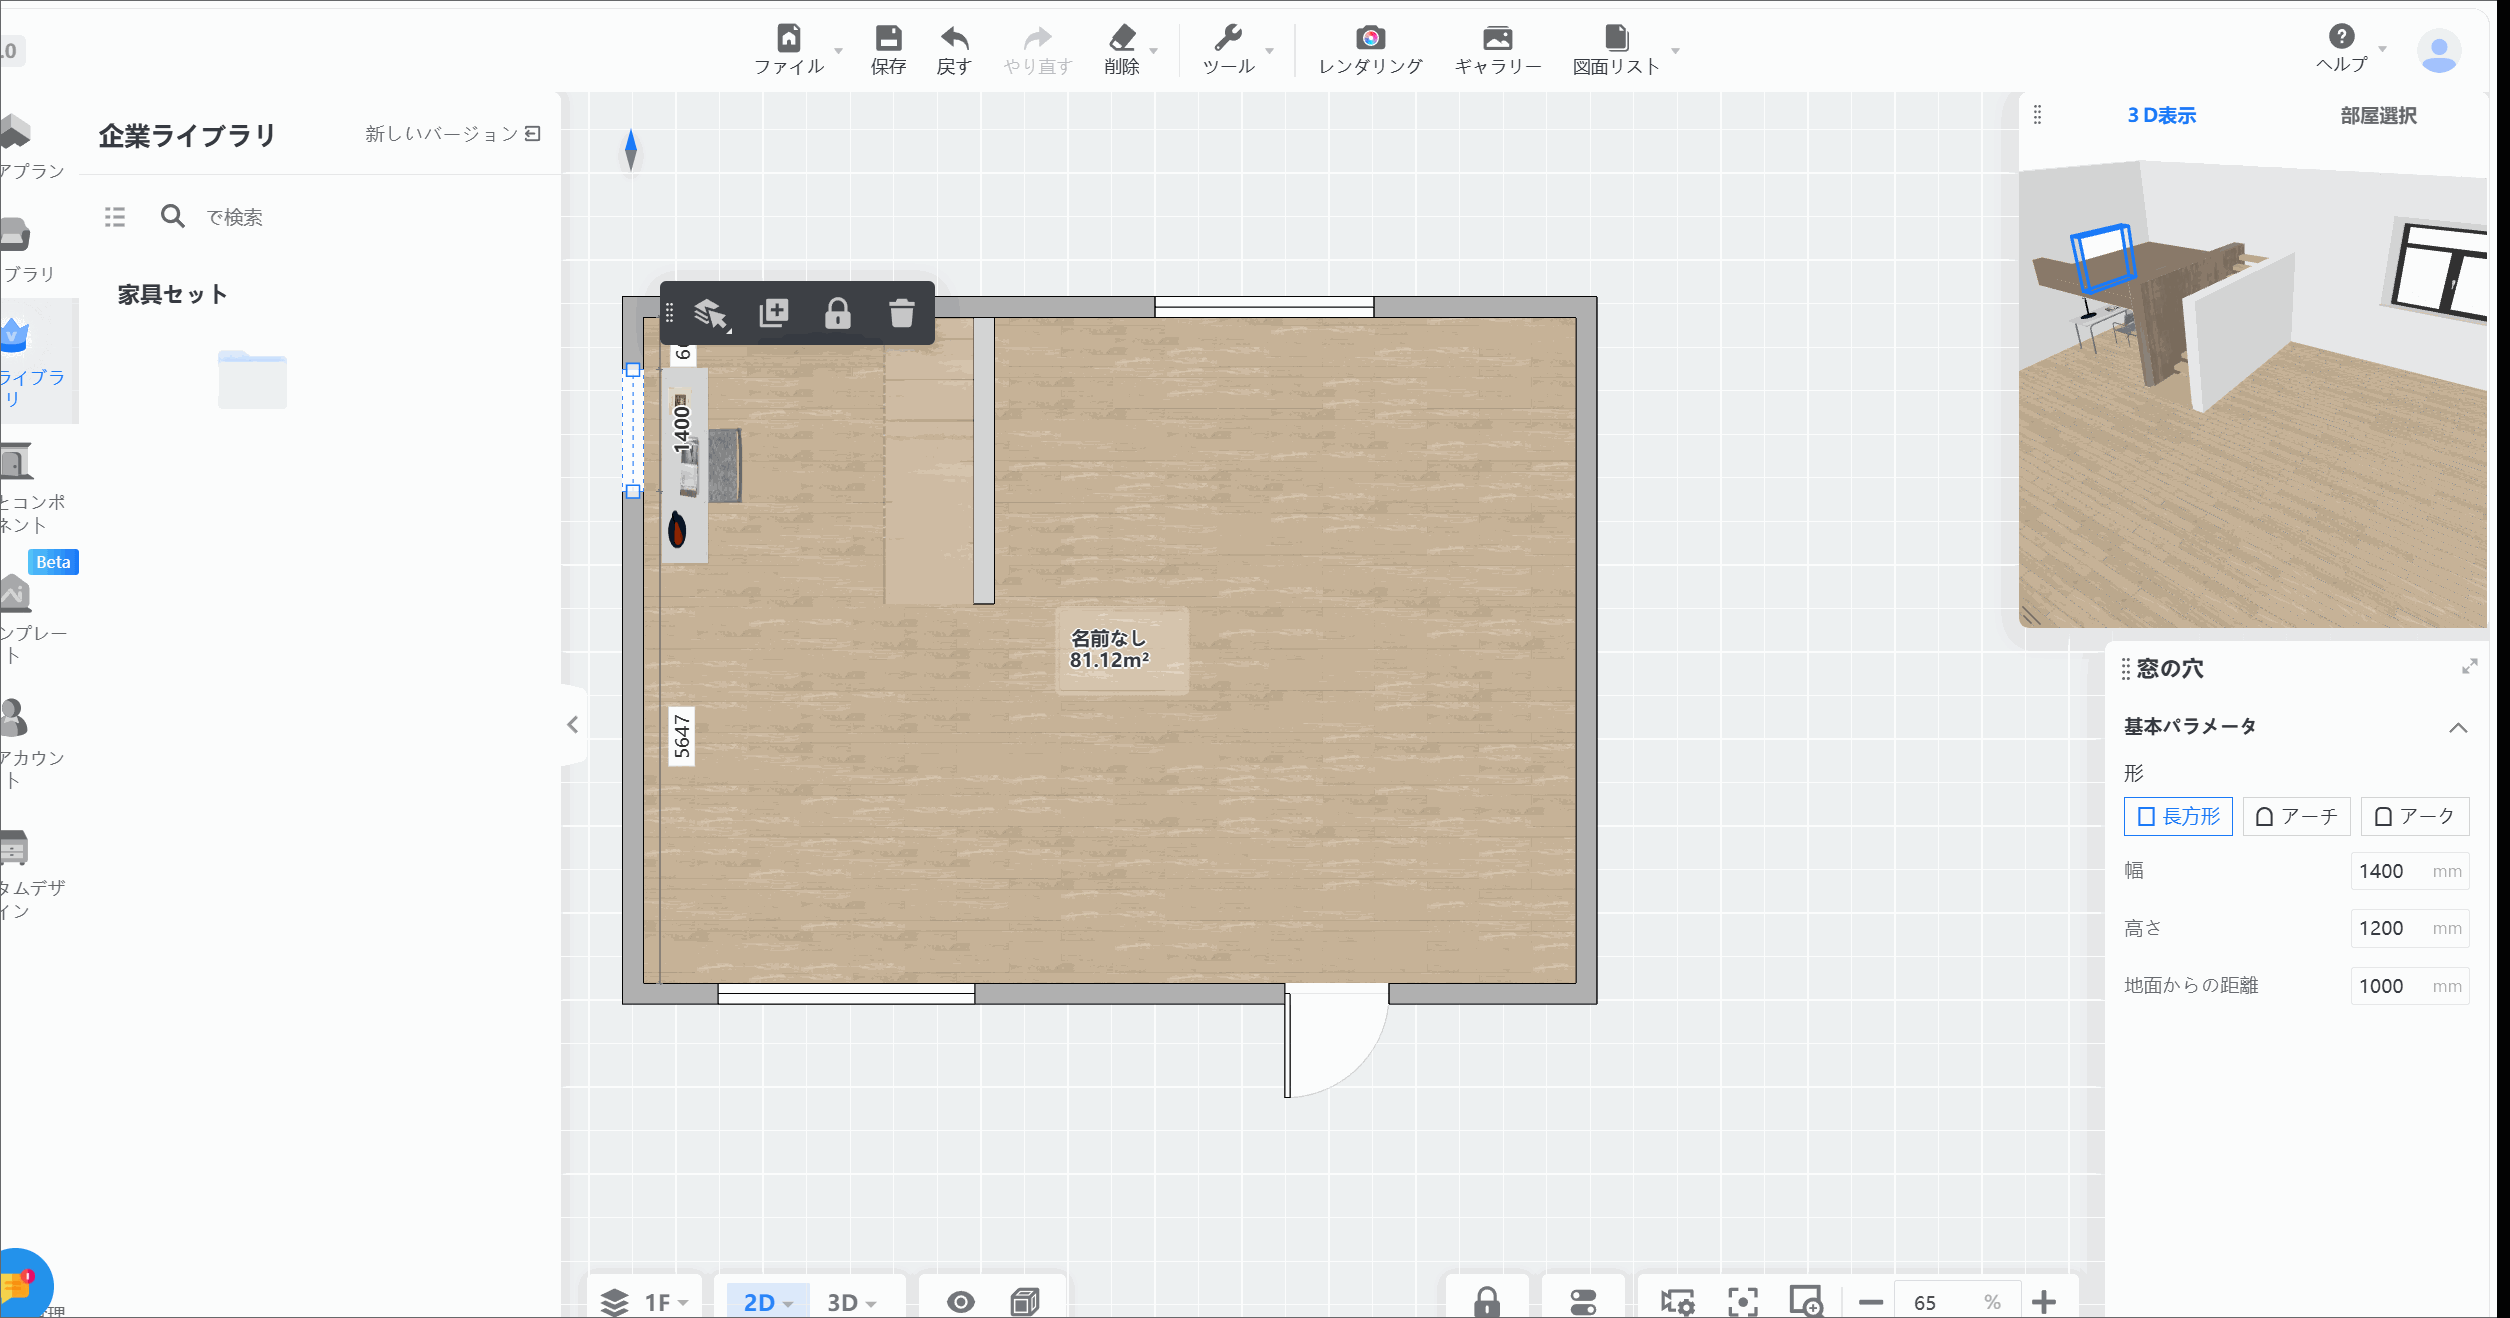Open the 1F floor selector dropdown

pyautogui.click(x=666, y=1302)
